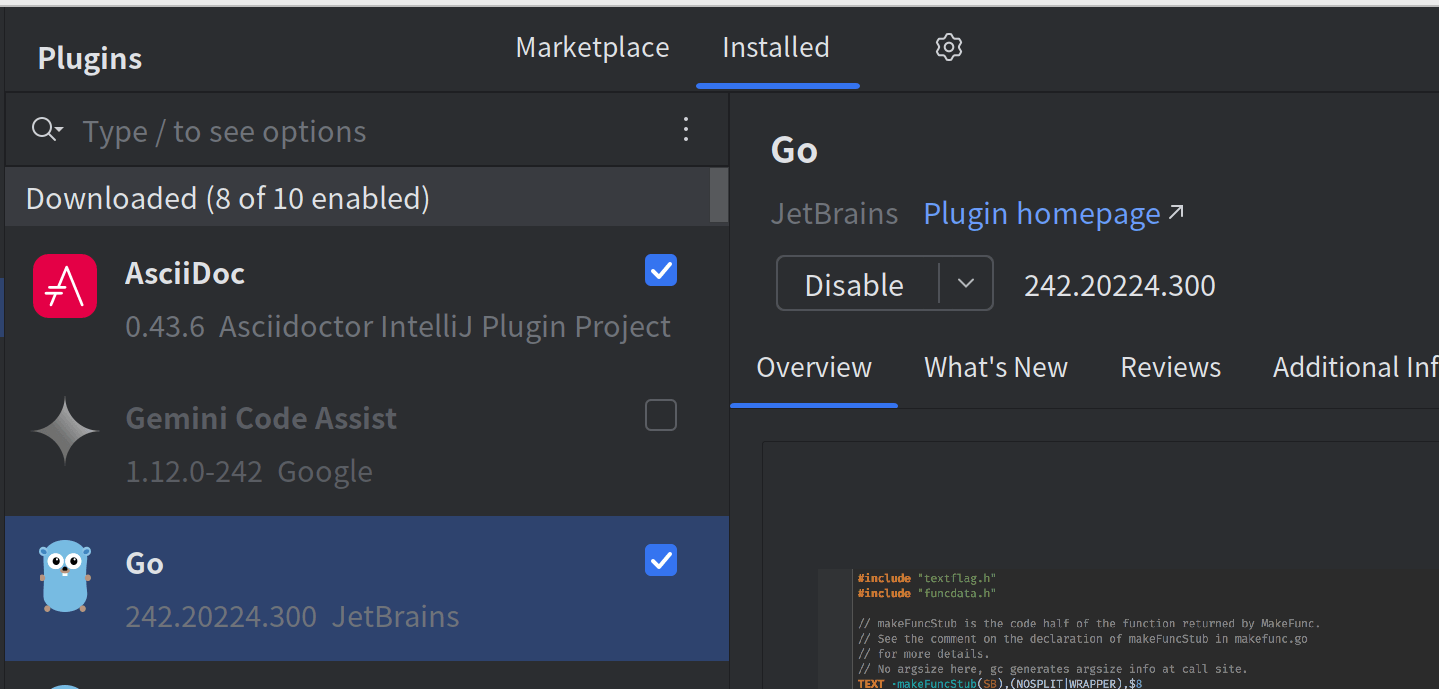Viewport: 1439px width, 689px height.
Task: Click the AsciiDoc plugin logo
Action: (65, 286)
